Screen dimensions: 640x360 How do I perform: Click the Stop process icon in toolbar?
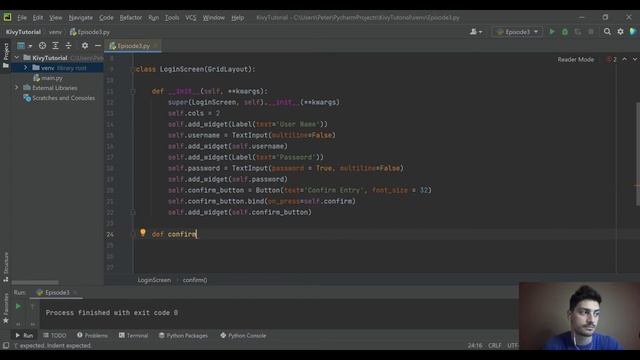pos(591,32)
